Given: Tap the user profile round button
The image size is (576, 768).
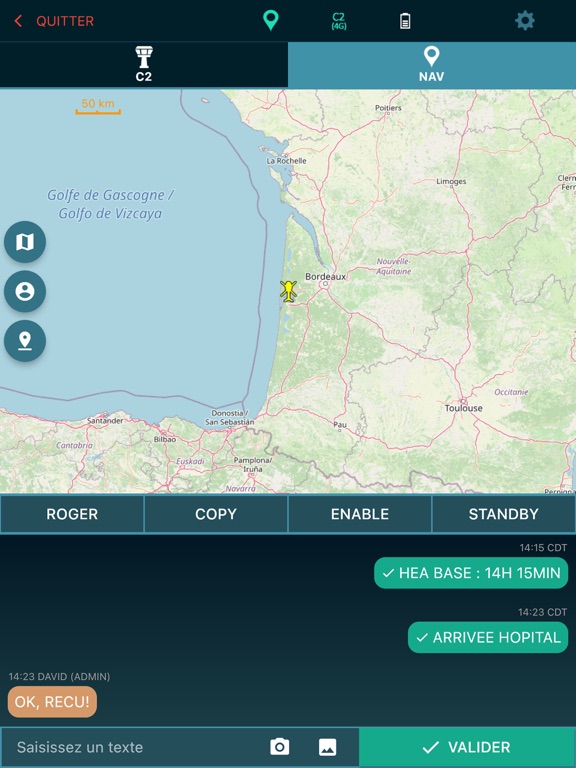Looking at the screenshot, I should [x=25, y=291].
